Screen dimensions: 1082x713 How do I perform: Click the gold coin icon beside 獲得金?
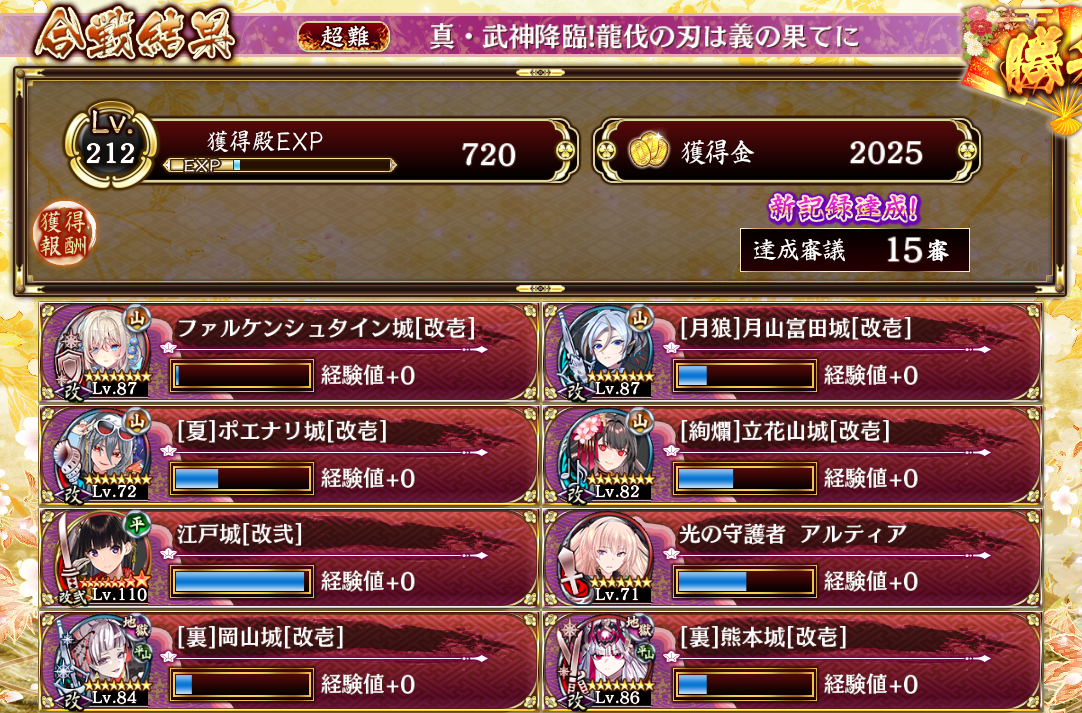pos(648,151)
